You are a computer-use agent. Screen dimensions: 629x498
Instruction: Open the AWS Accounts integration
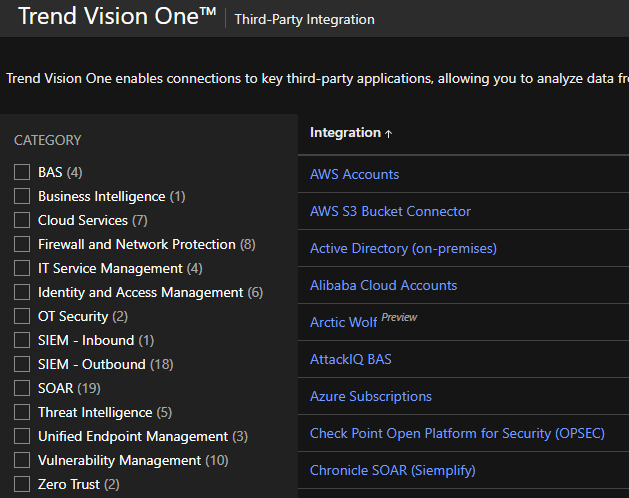(354, 174)
